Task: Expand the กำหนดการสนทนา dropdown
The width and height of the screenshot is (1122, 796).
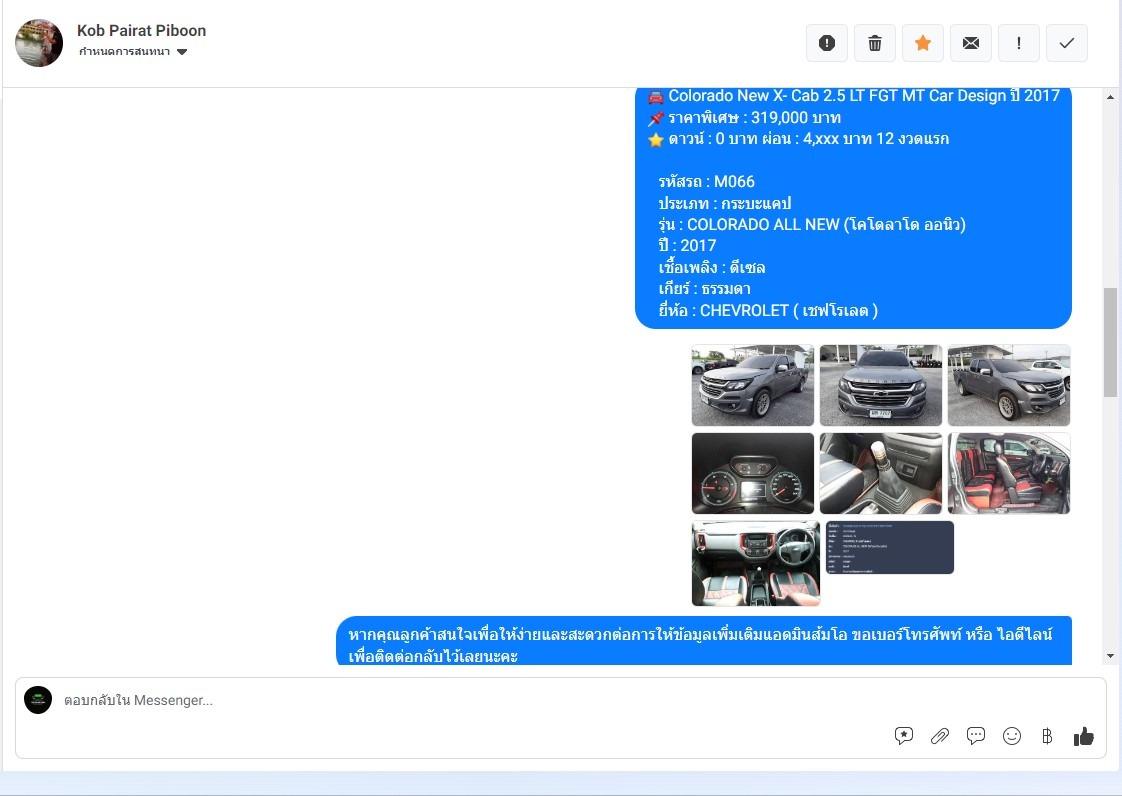Action: [x=133, y=52]
